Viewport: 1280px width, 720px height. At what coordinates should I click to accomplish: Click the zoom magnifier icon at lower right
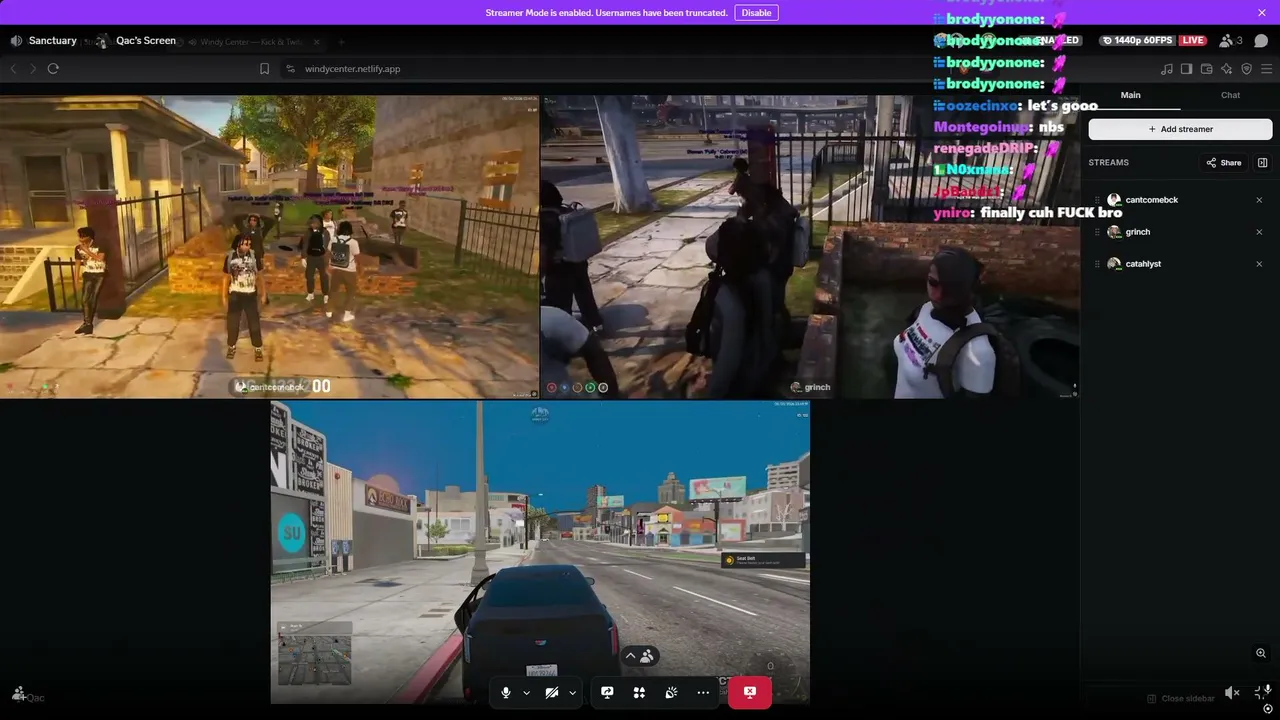coord(1261,653)
